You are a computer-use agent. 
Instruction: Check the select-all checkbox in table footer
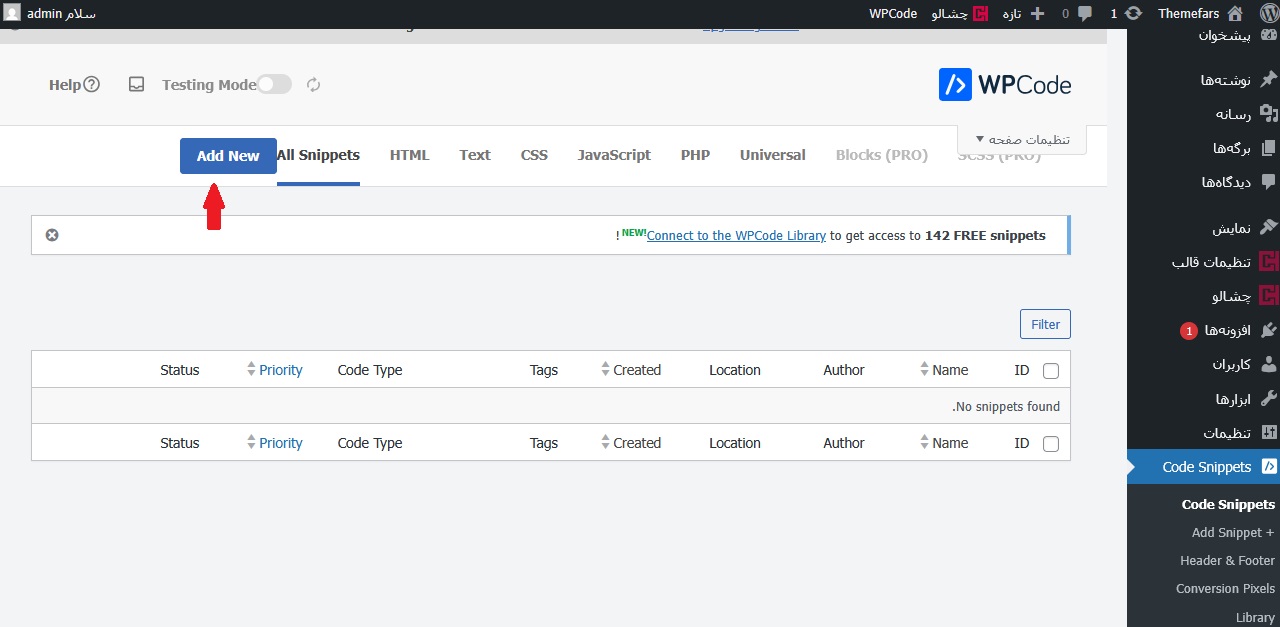[1050, 444]
